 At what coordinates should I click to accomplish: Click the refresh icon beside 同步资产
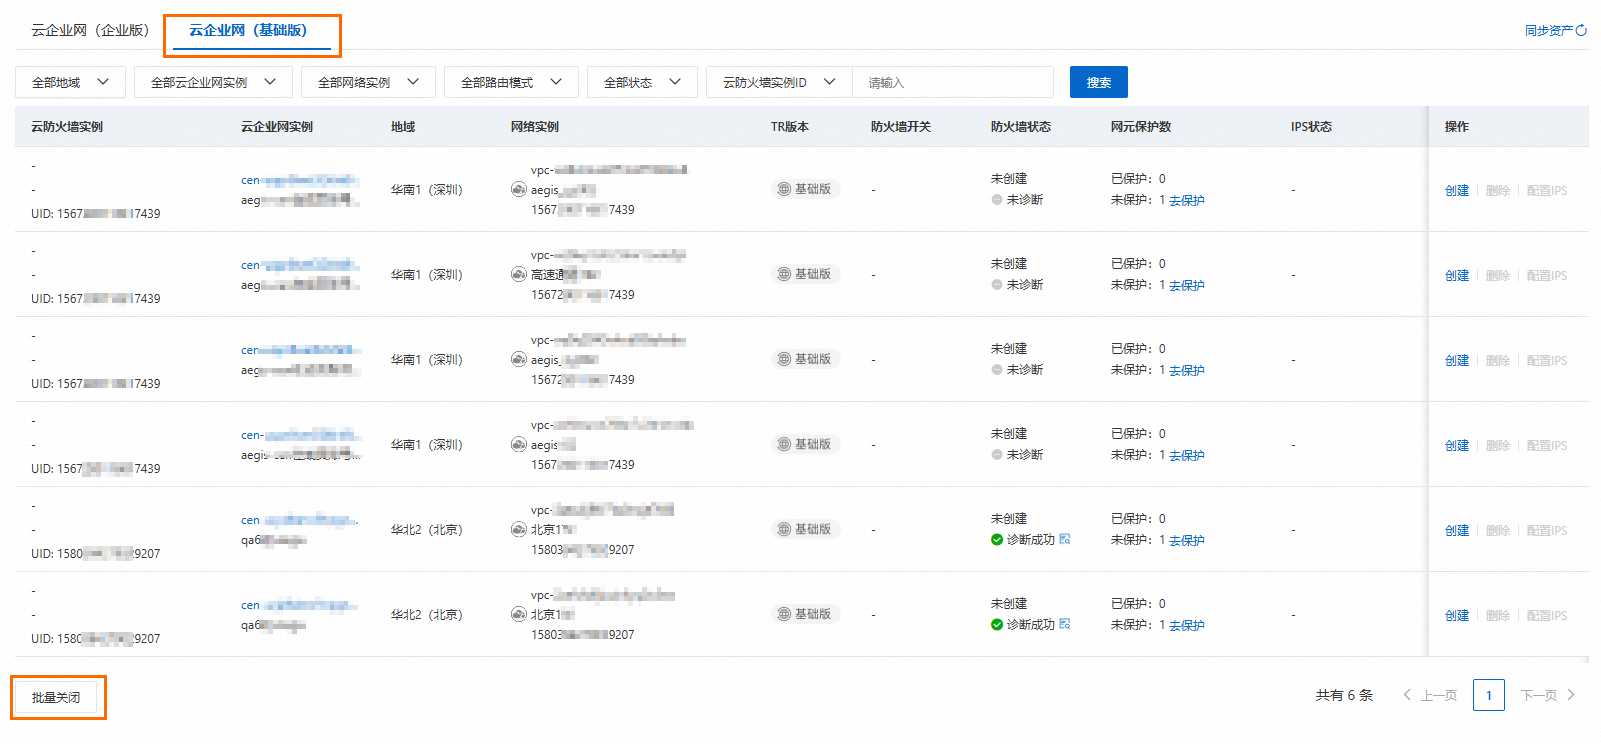(1581, 31)
